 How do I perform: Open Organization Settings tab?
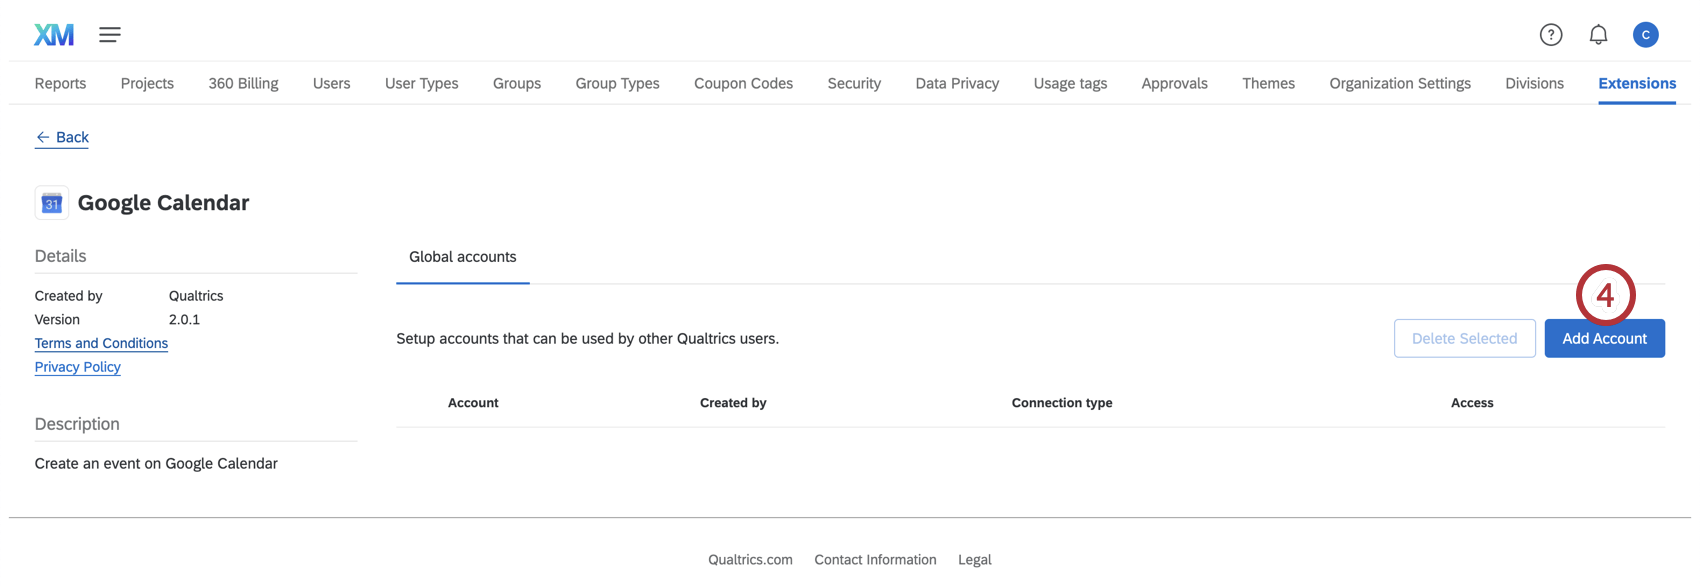(x=1399, y=83)
